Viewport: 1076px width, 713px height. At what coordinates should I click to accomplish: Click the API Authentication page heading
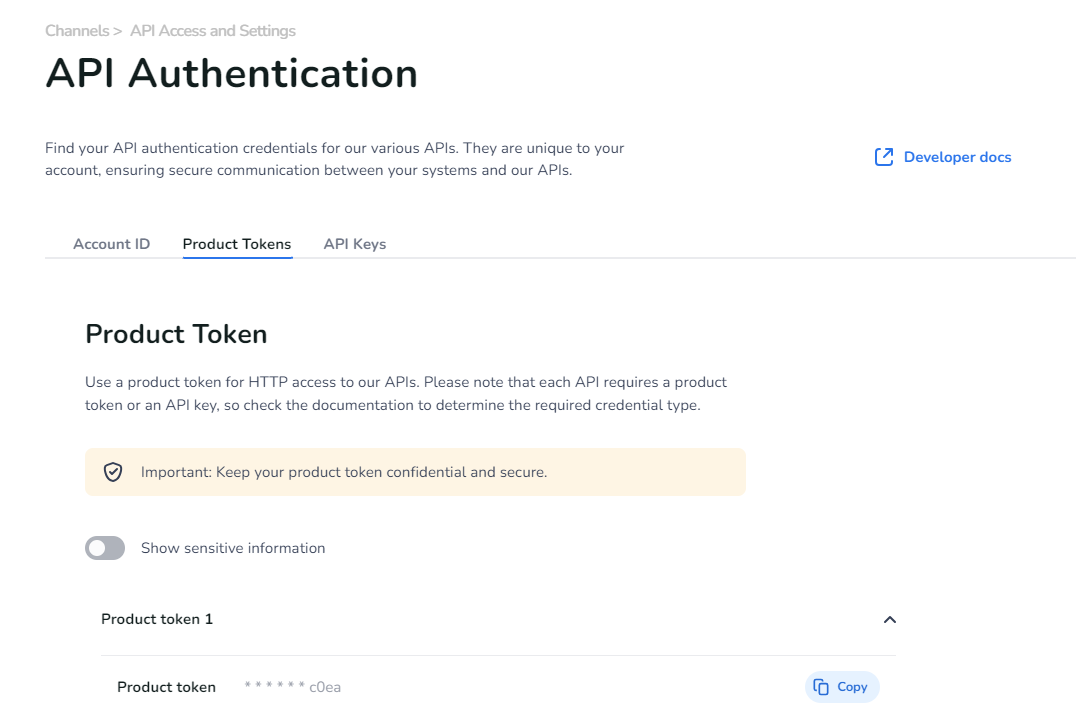pyautogui.click(x=231, y=74)
